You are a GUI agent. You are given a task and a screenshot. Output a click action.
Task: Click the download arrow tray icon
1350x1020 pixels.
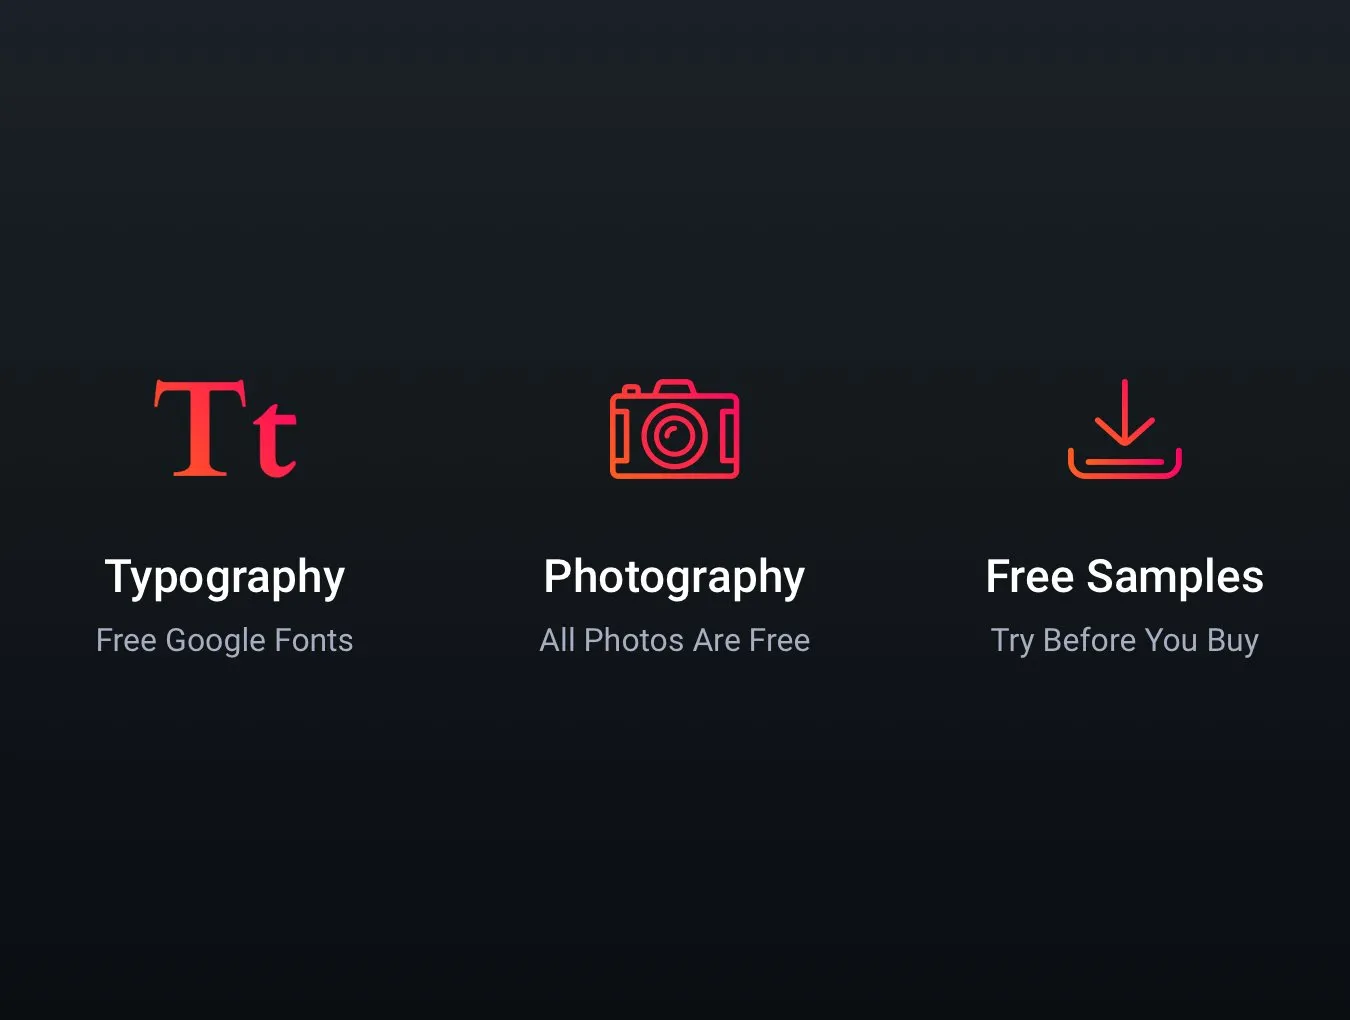coord(1125,428)
